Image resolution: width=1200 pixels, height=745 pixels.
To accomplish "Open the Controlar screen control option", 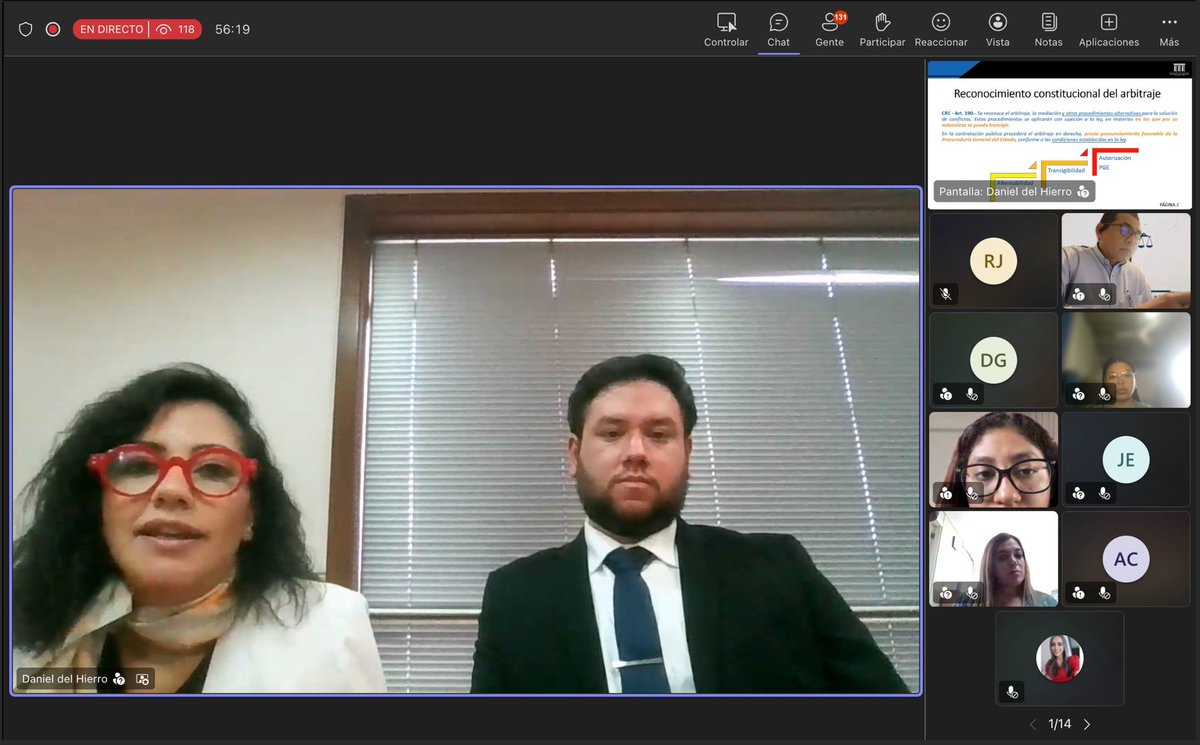I will point(726,29).
